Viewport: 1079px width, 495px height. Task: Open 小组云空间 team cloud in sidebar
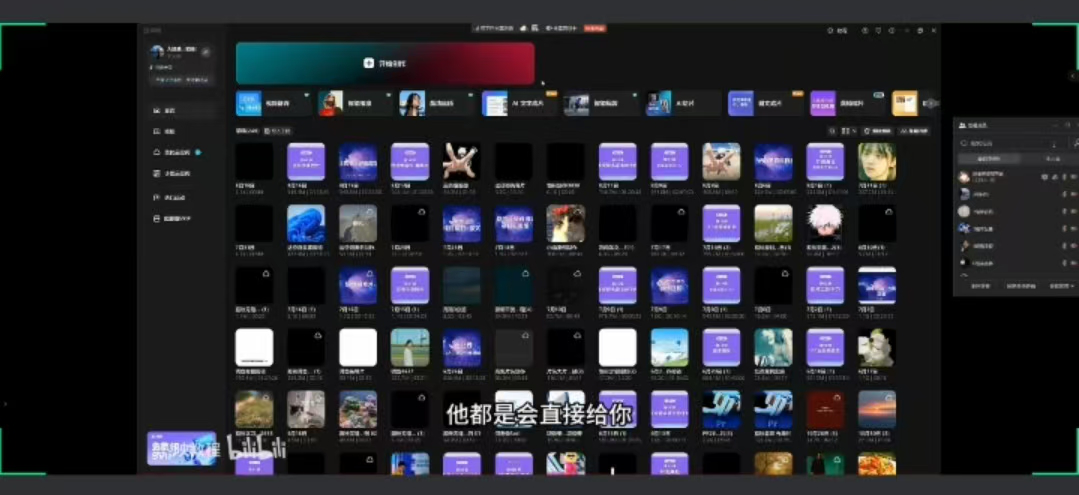click(157, 174)
